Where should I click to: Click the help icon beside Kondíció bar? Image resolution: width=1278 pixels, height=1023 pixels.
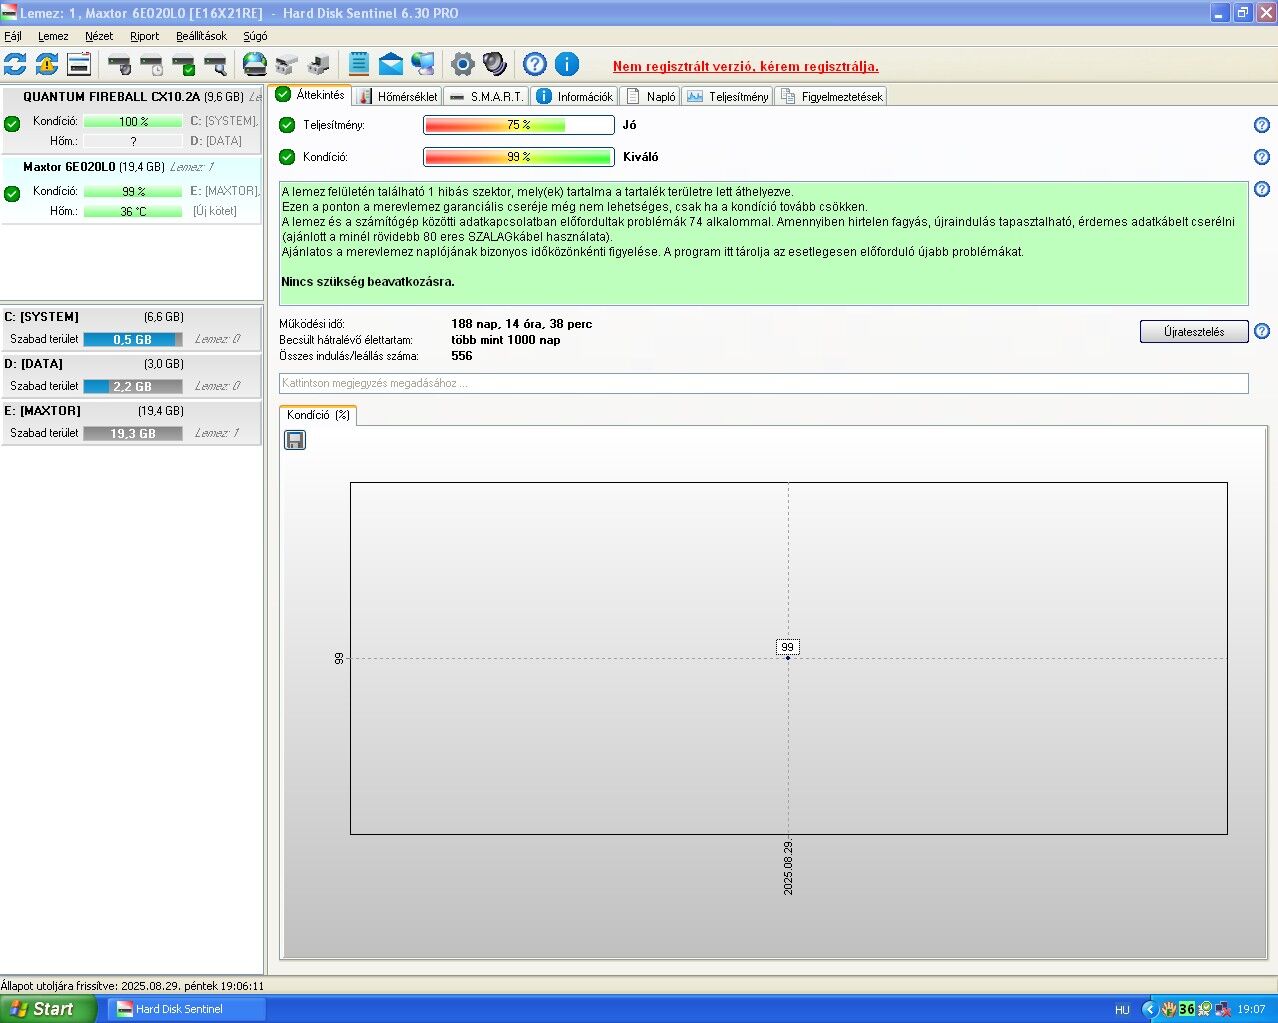pos(1262,157)
